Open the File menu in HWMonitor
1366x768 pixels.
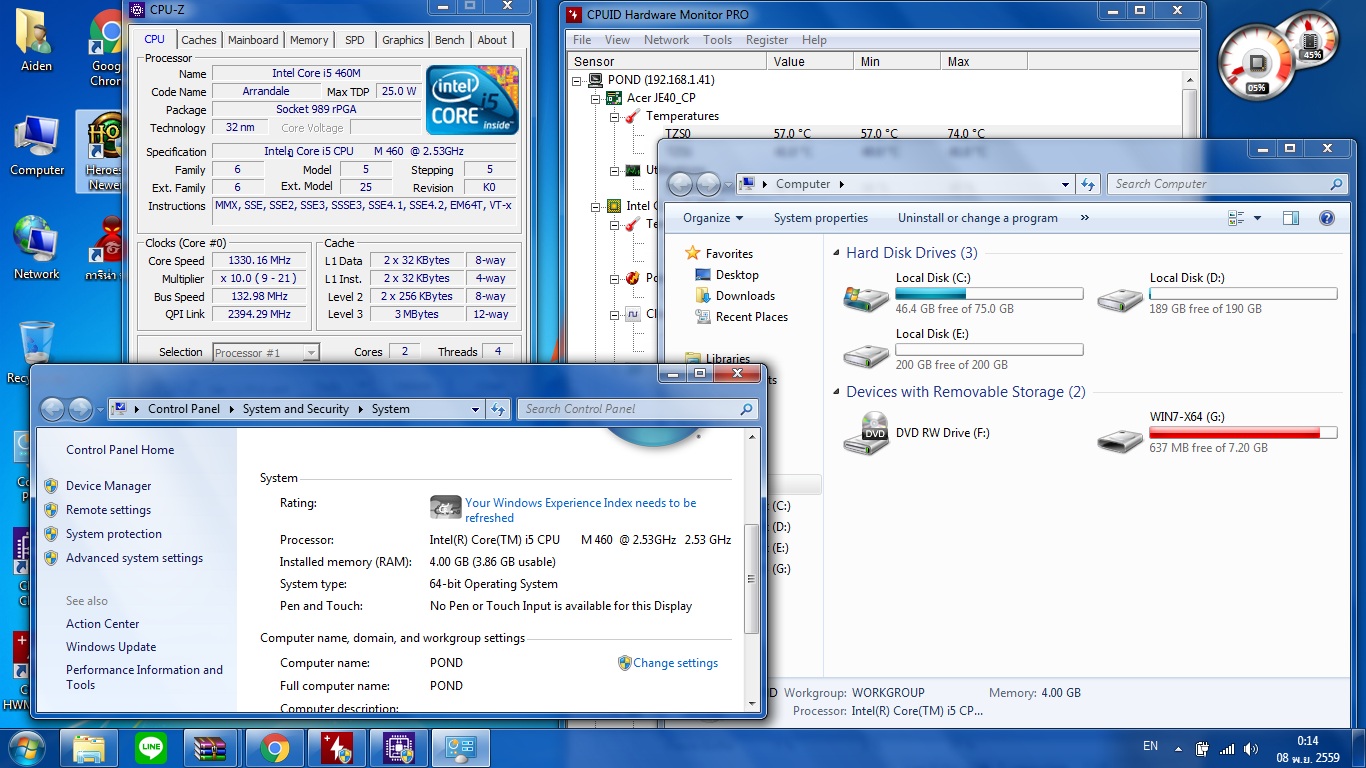pos(582,40)
